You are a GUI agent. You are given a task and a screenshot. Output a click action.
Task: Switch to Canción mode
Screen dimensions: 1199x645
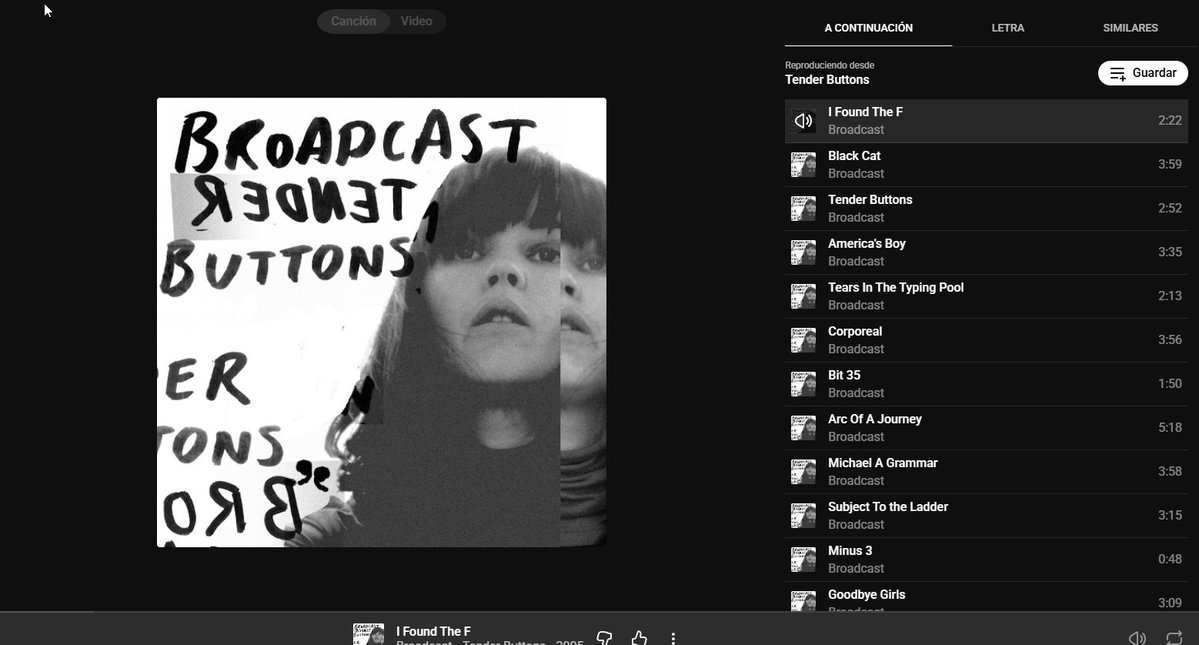point(353,21)
